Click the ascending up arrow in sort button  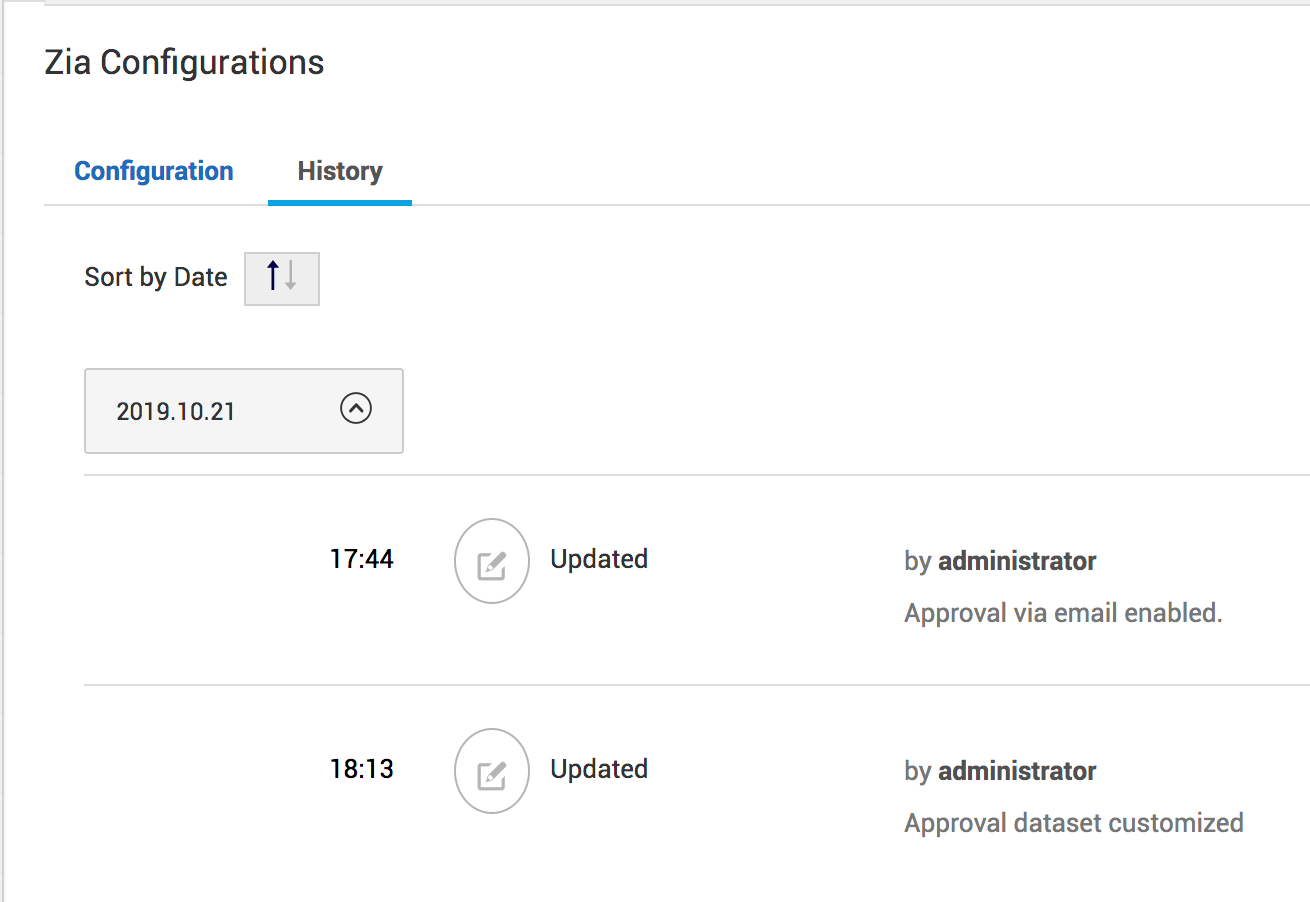coord(273,276)
